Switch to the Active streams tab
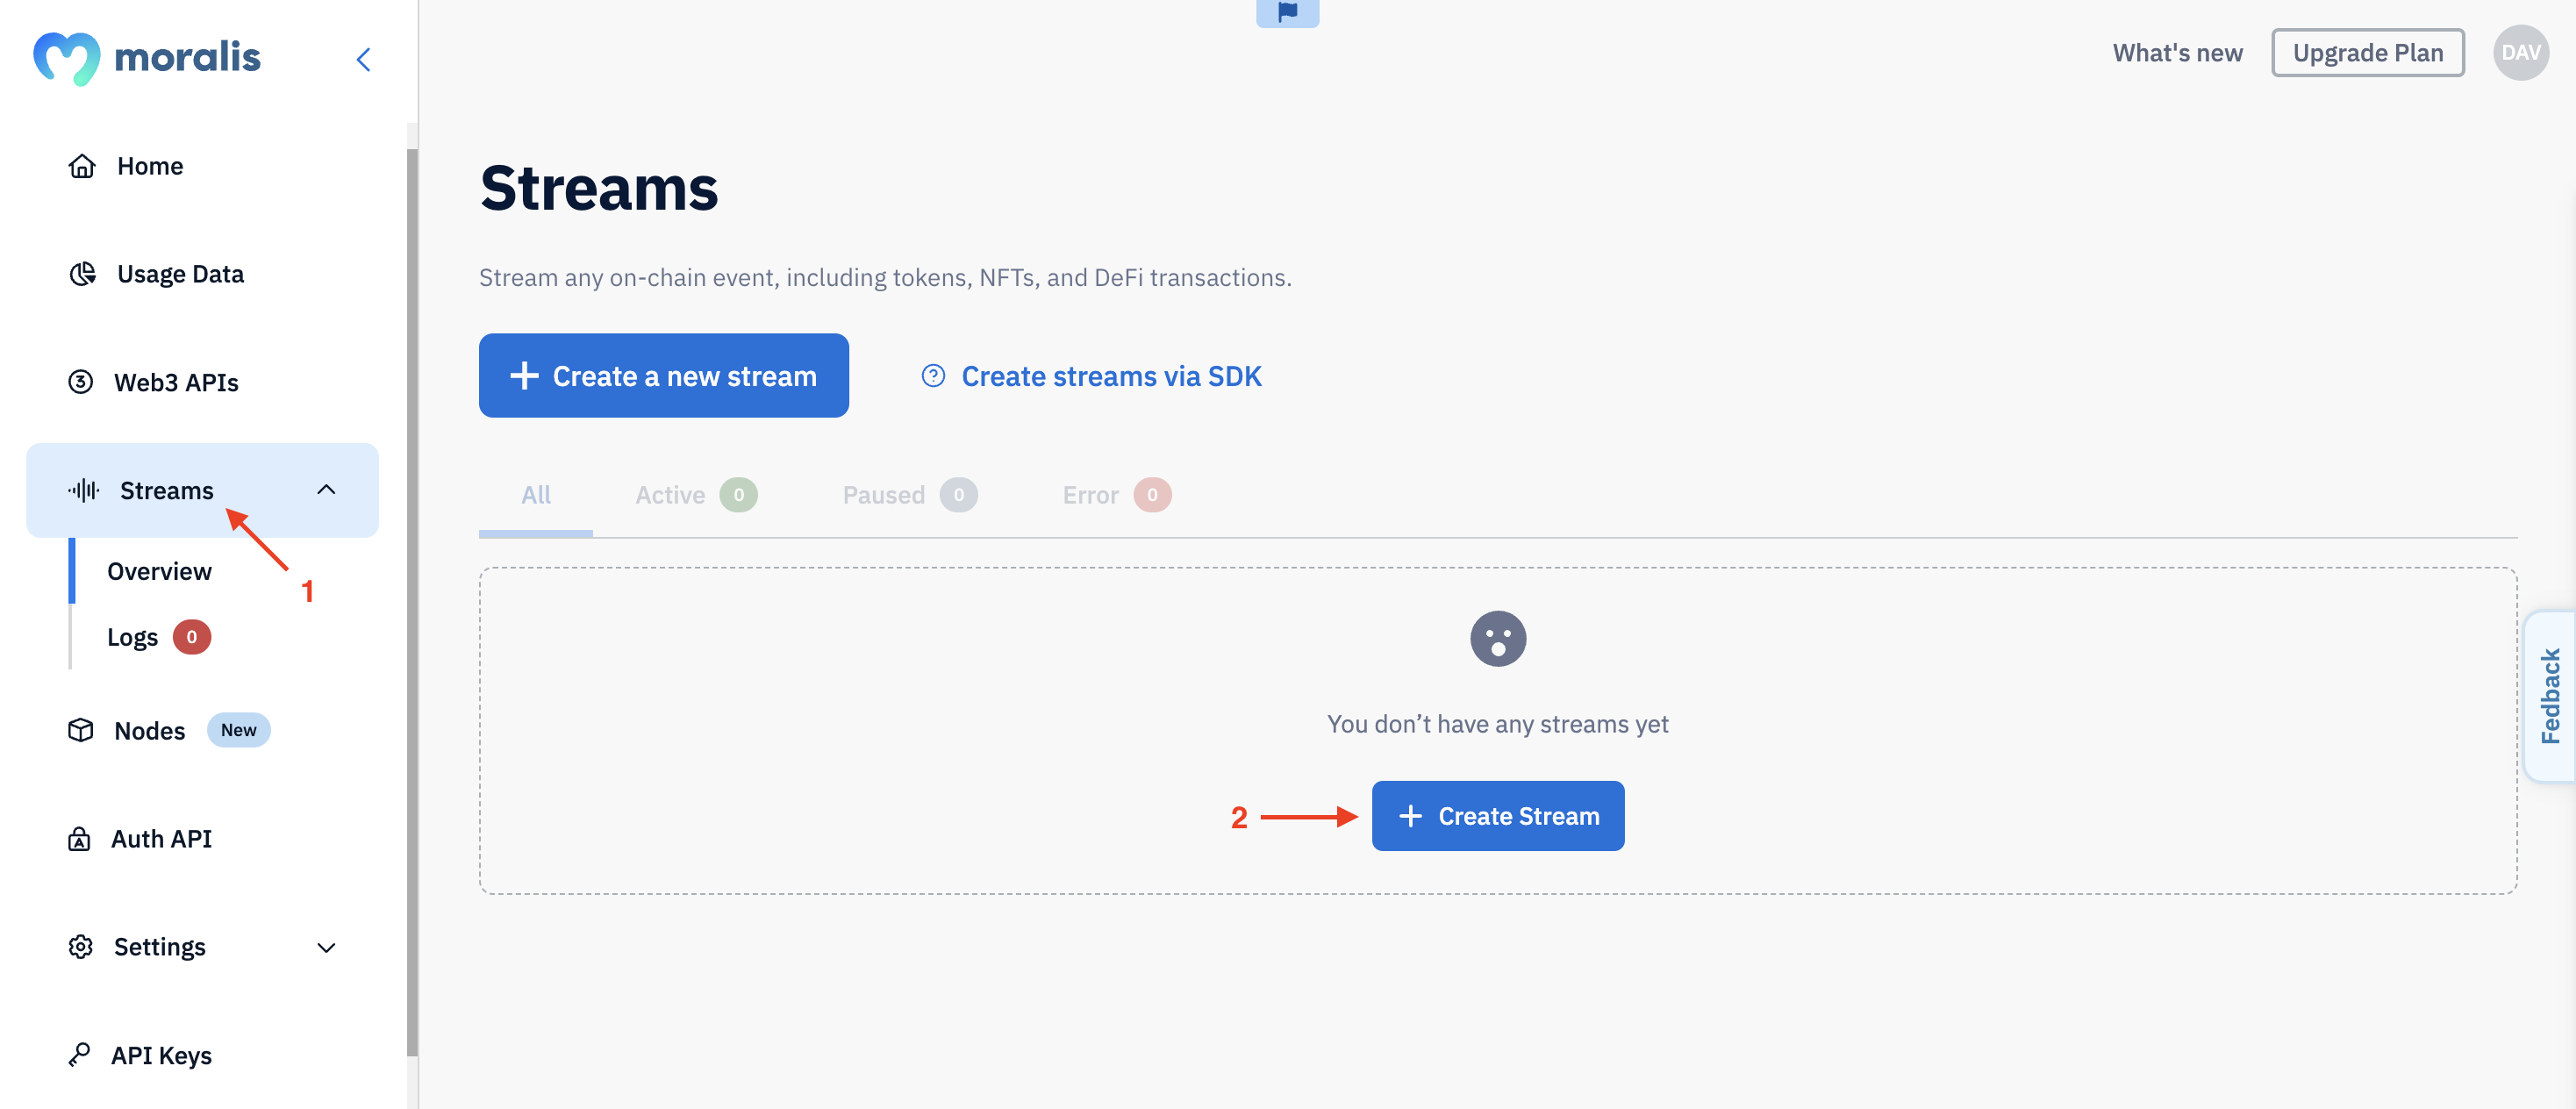The image size is (2576, 1109). [x=697, y=495]
